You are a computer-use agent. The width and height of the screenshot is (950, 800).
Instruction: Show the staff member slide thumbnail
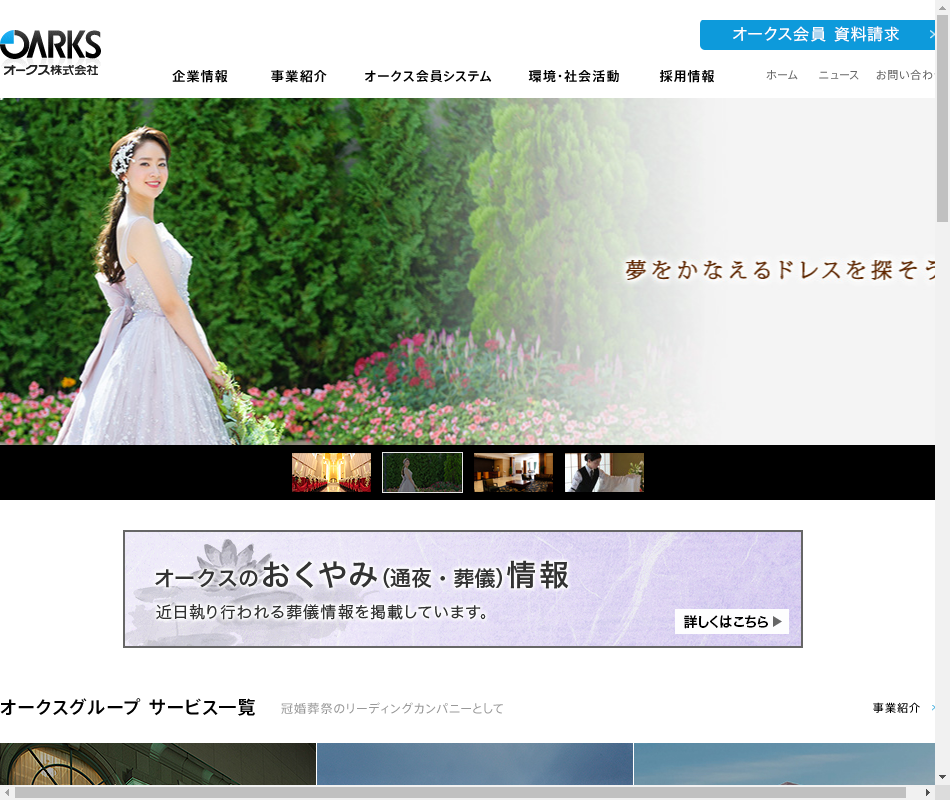tap(604, 473)
